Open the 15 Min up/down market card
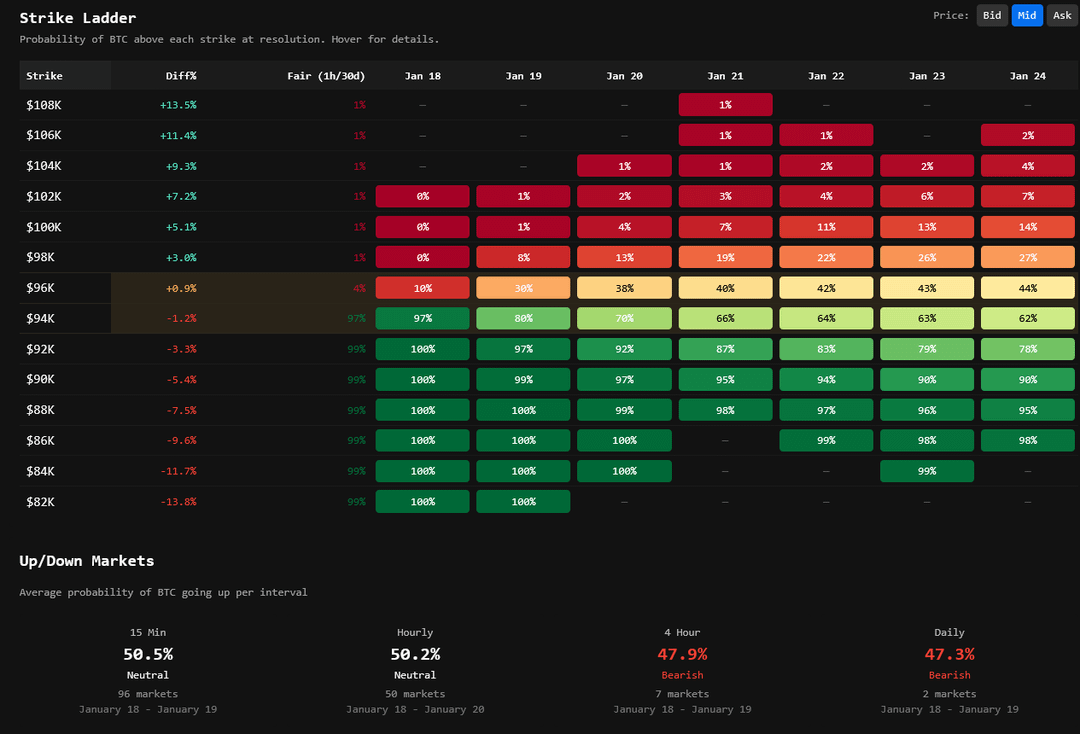 [148, 670]
